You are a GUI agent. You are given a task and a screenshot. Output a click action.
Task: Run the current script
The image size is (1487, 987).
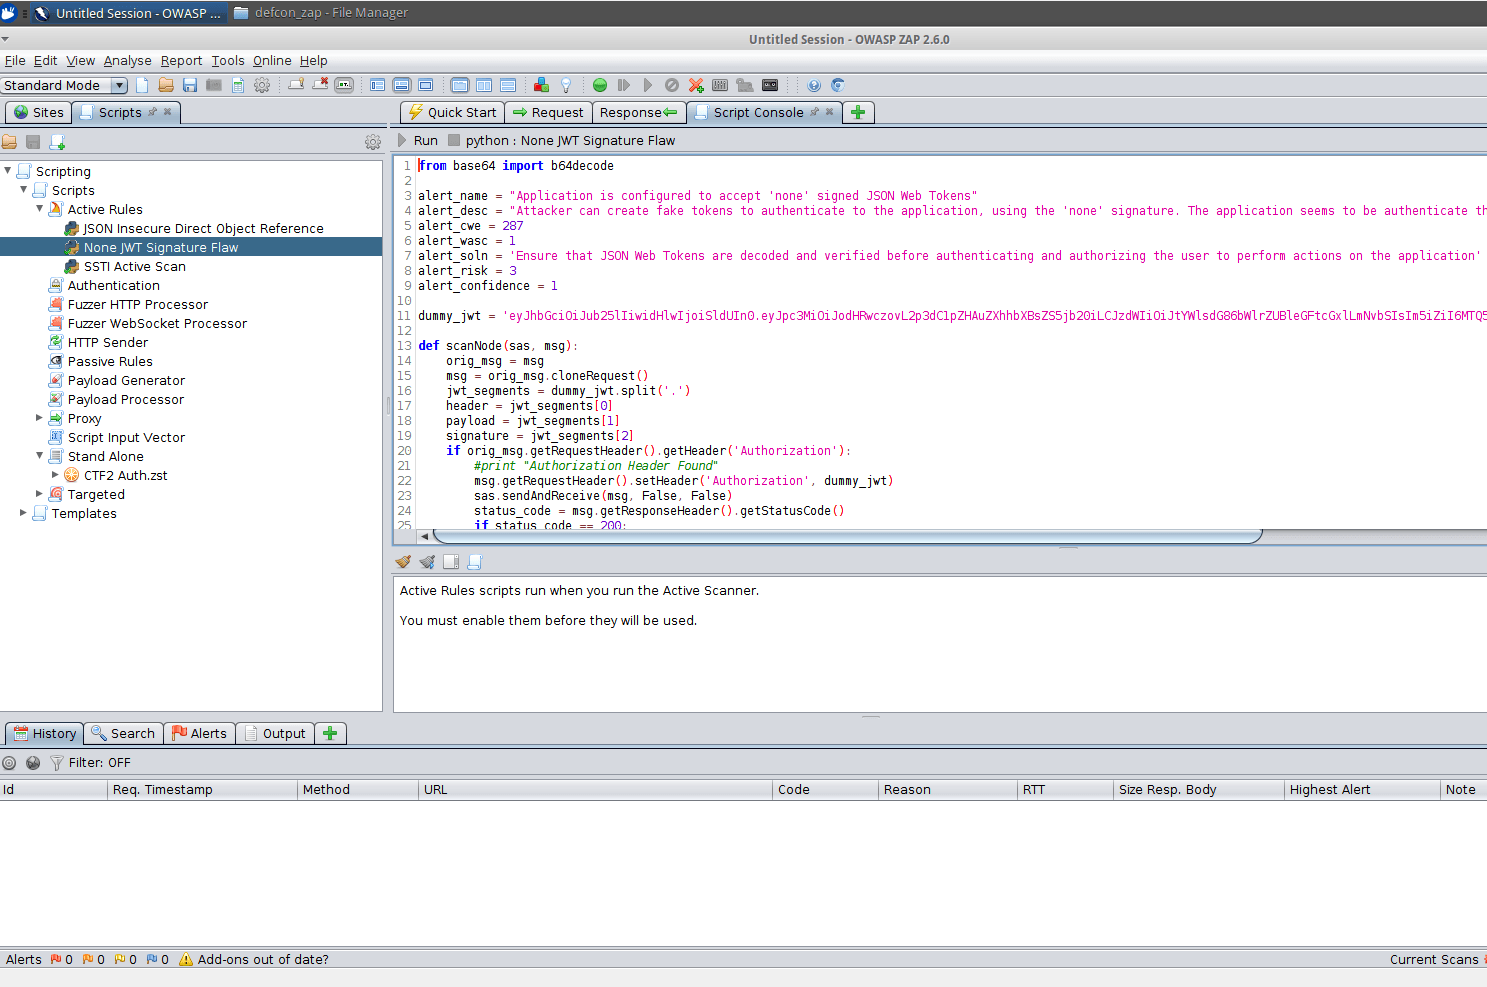(x=418, y=141)
